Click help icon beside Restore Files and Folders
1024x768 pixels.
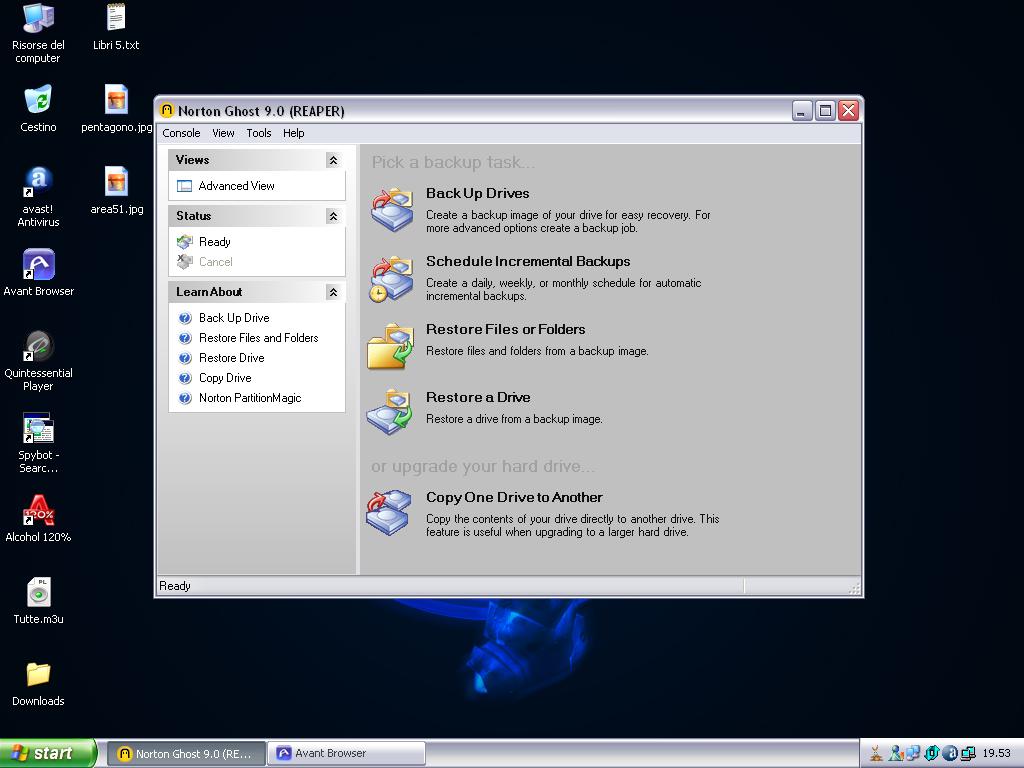[185, 338]
